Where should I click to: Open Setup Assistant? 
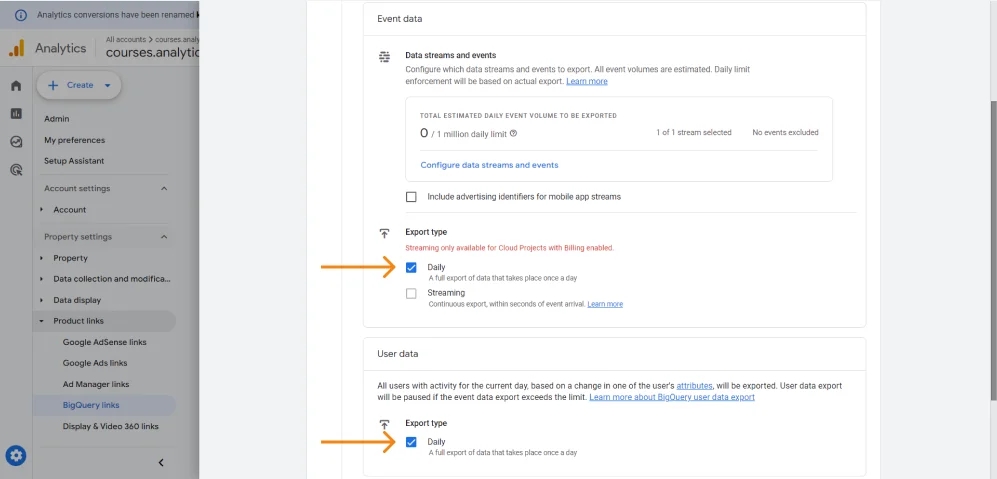pos(74,161)
